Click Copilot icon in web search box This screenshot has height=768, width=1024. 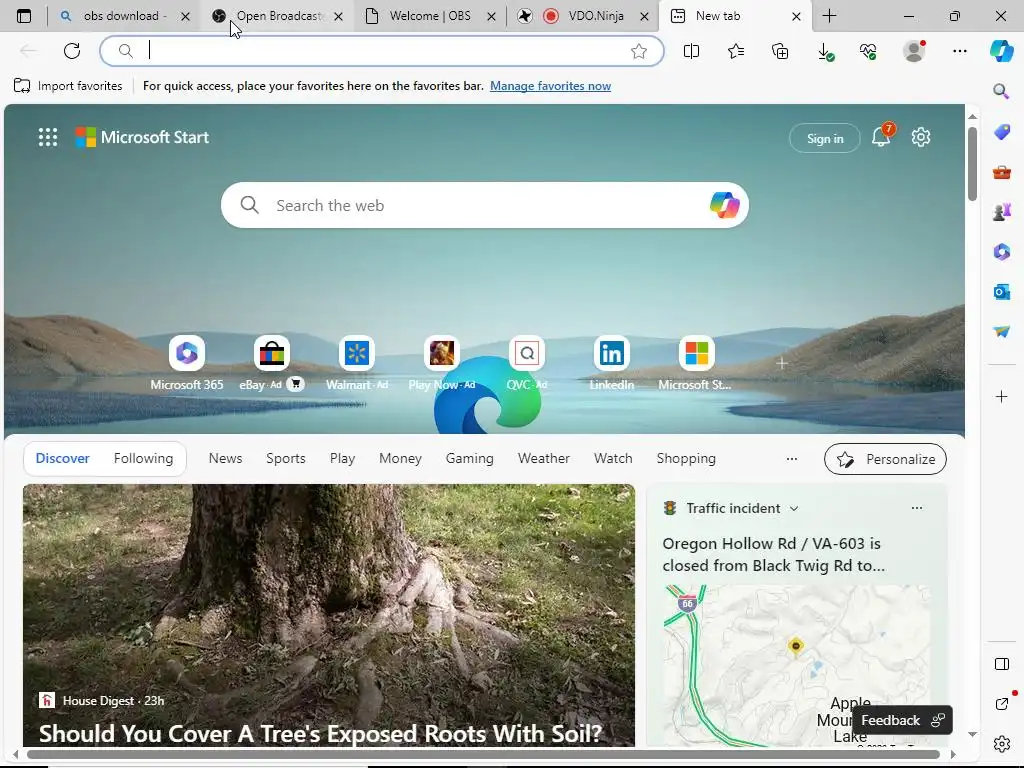pos(724,205)
